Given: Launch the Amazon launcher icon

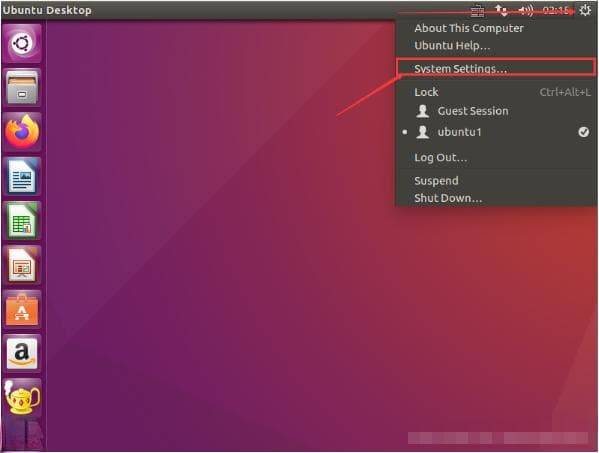Looking at the screenshot, I should (x=22, y=354).
